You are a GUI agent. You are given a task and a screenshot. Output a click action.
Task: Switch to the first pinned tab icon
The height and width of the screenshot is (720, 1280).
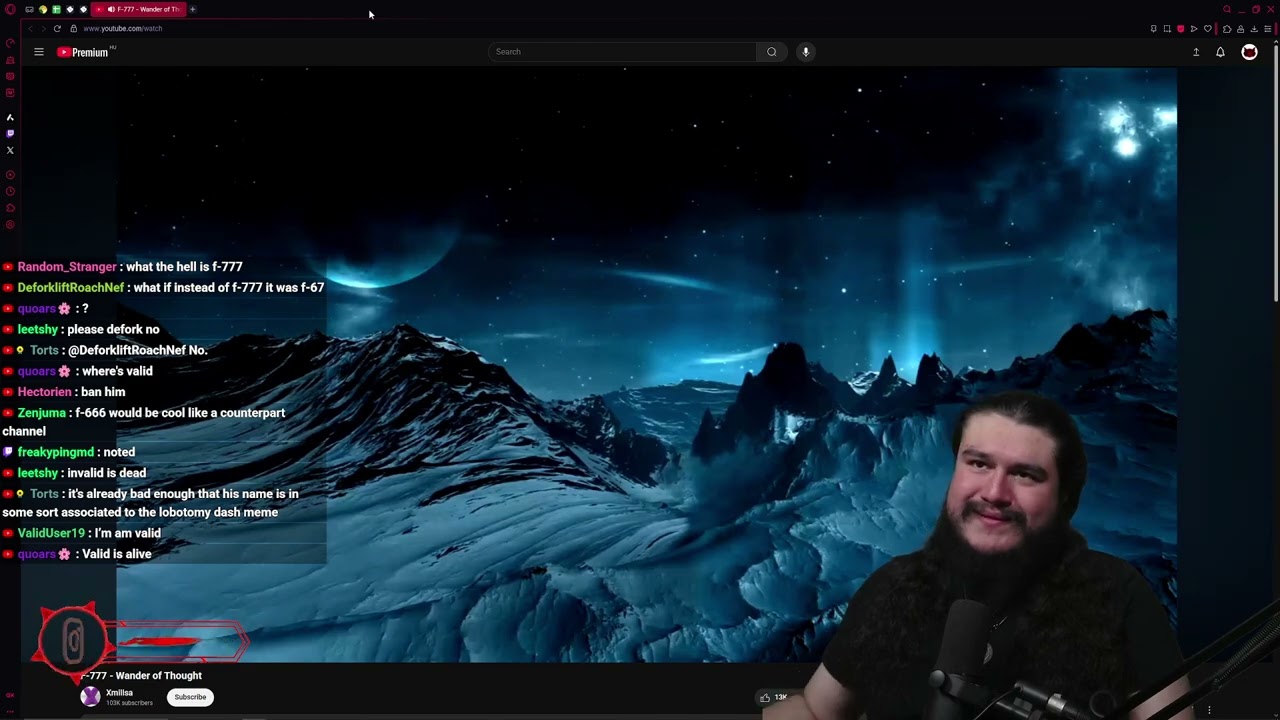coord(29,9)
